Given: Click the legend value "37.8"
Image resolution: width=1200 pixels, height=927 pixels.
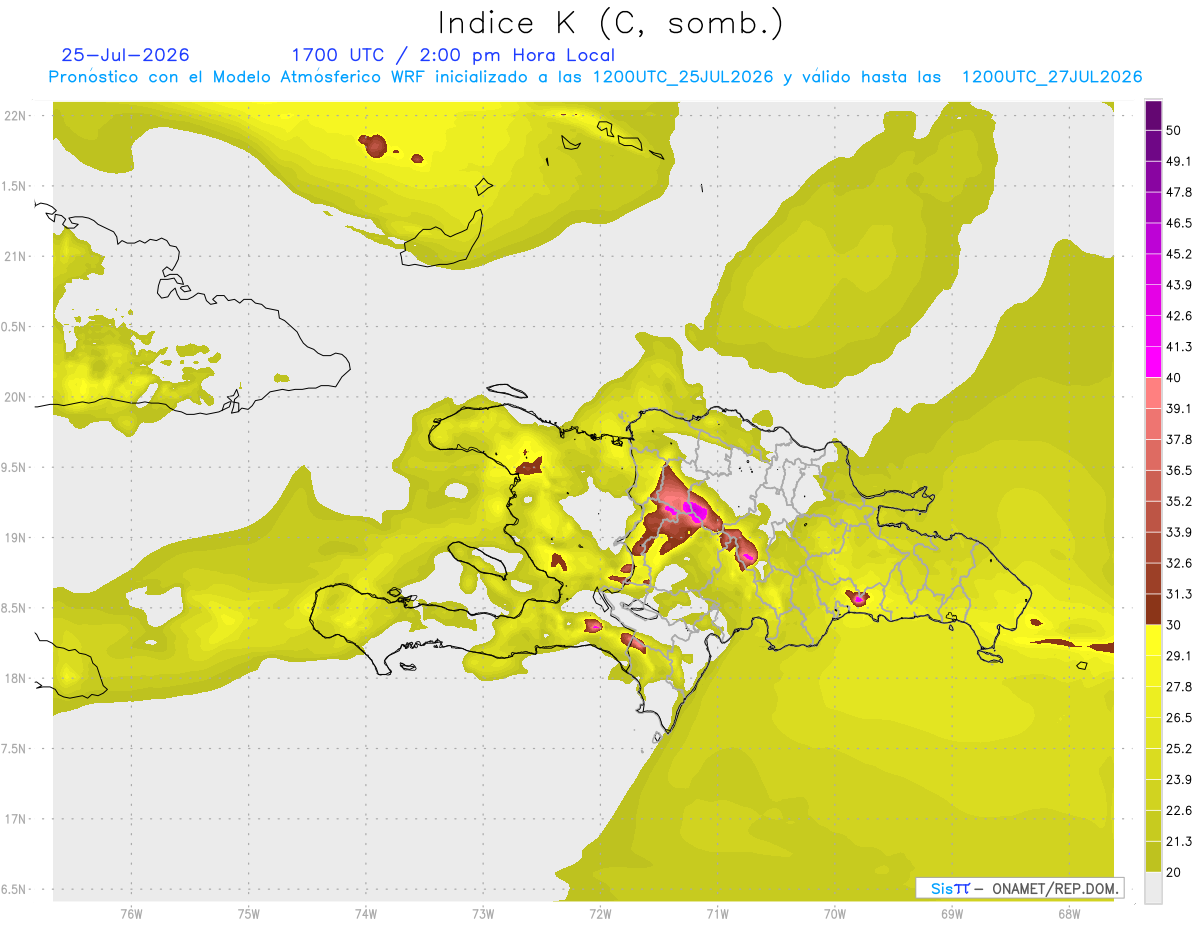Looking at the screenshot, I should [1179, 439].
